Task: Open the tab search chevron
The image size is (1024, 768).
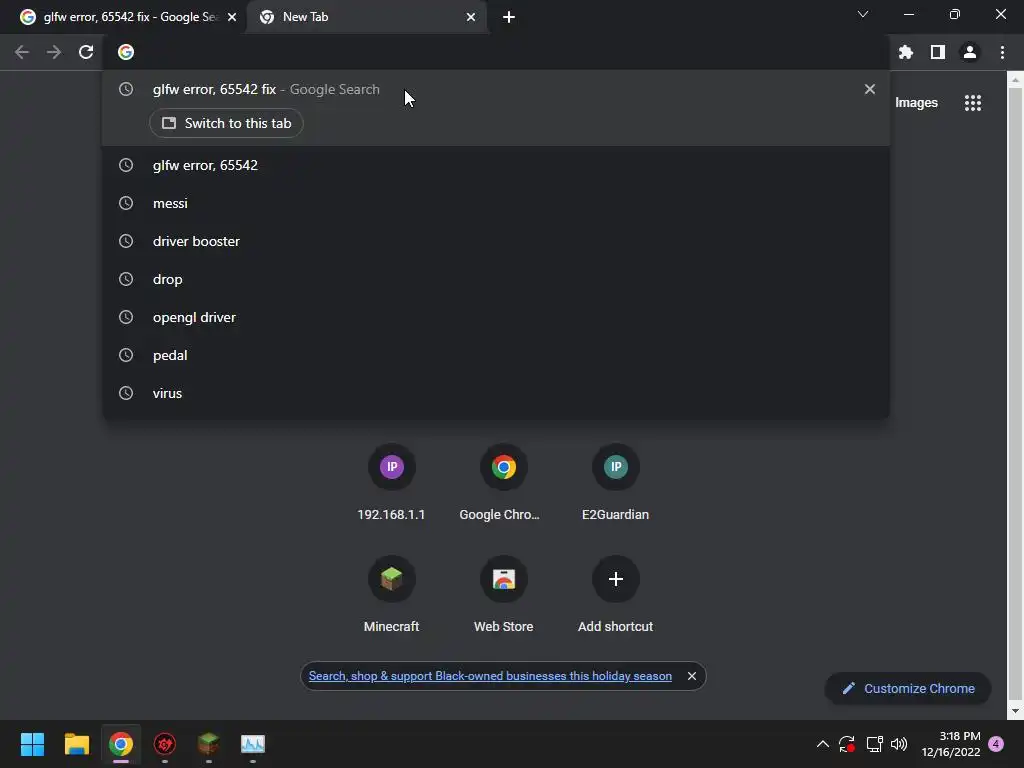Action: click(x=863, y=14)
